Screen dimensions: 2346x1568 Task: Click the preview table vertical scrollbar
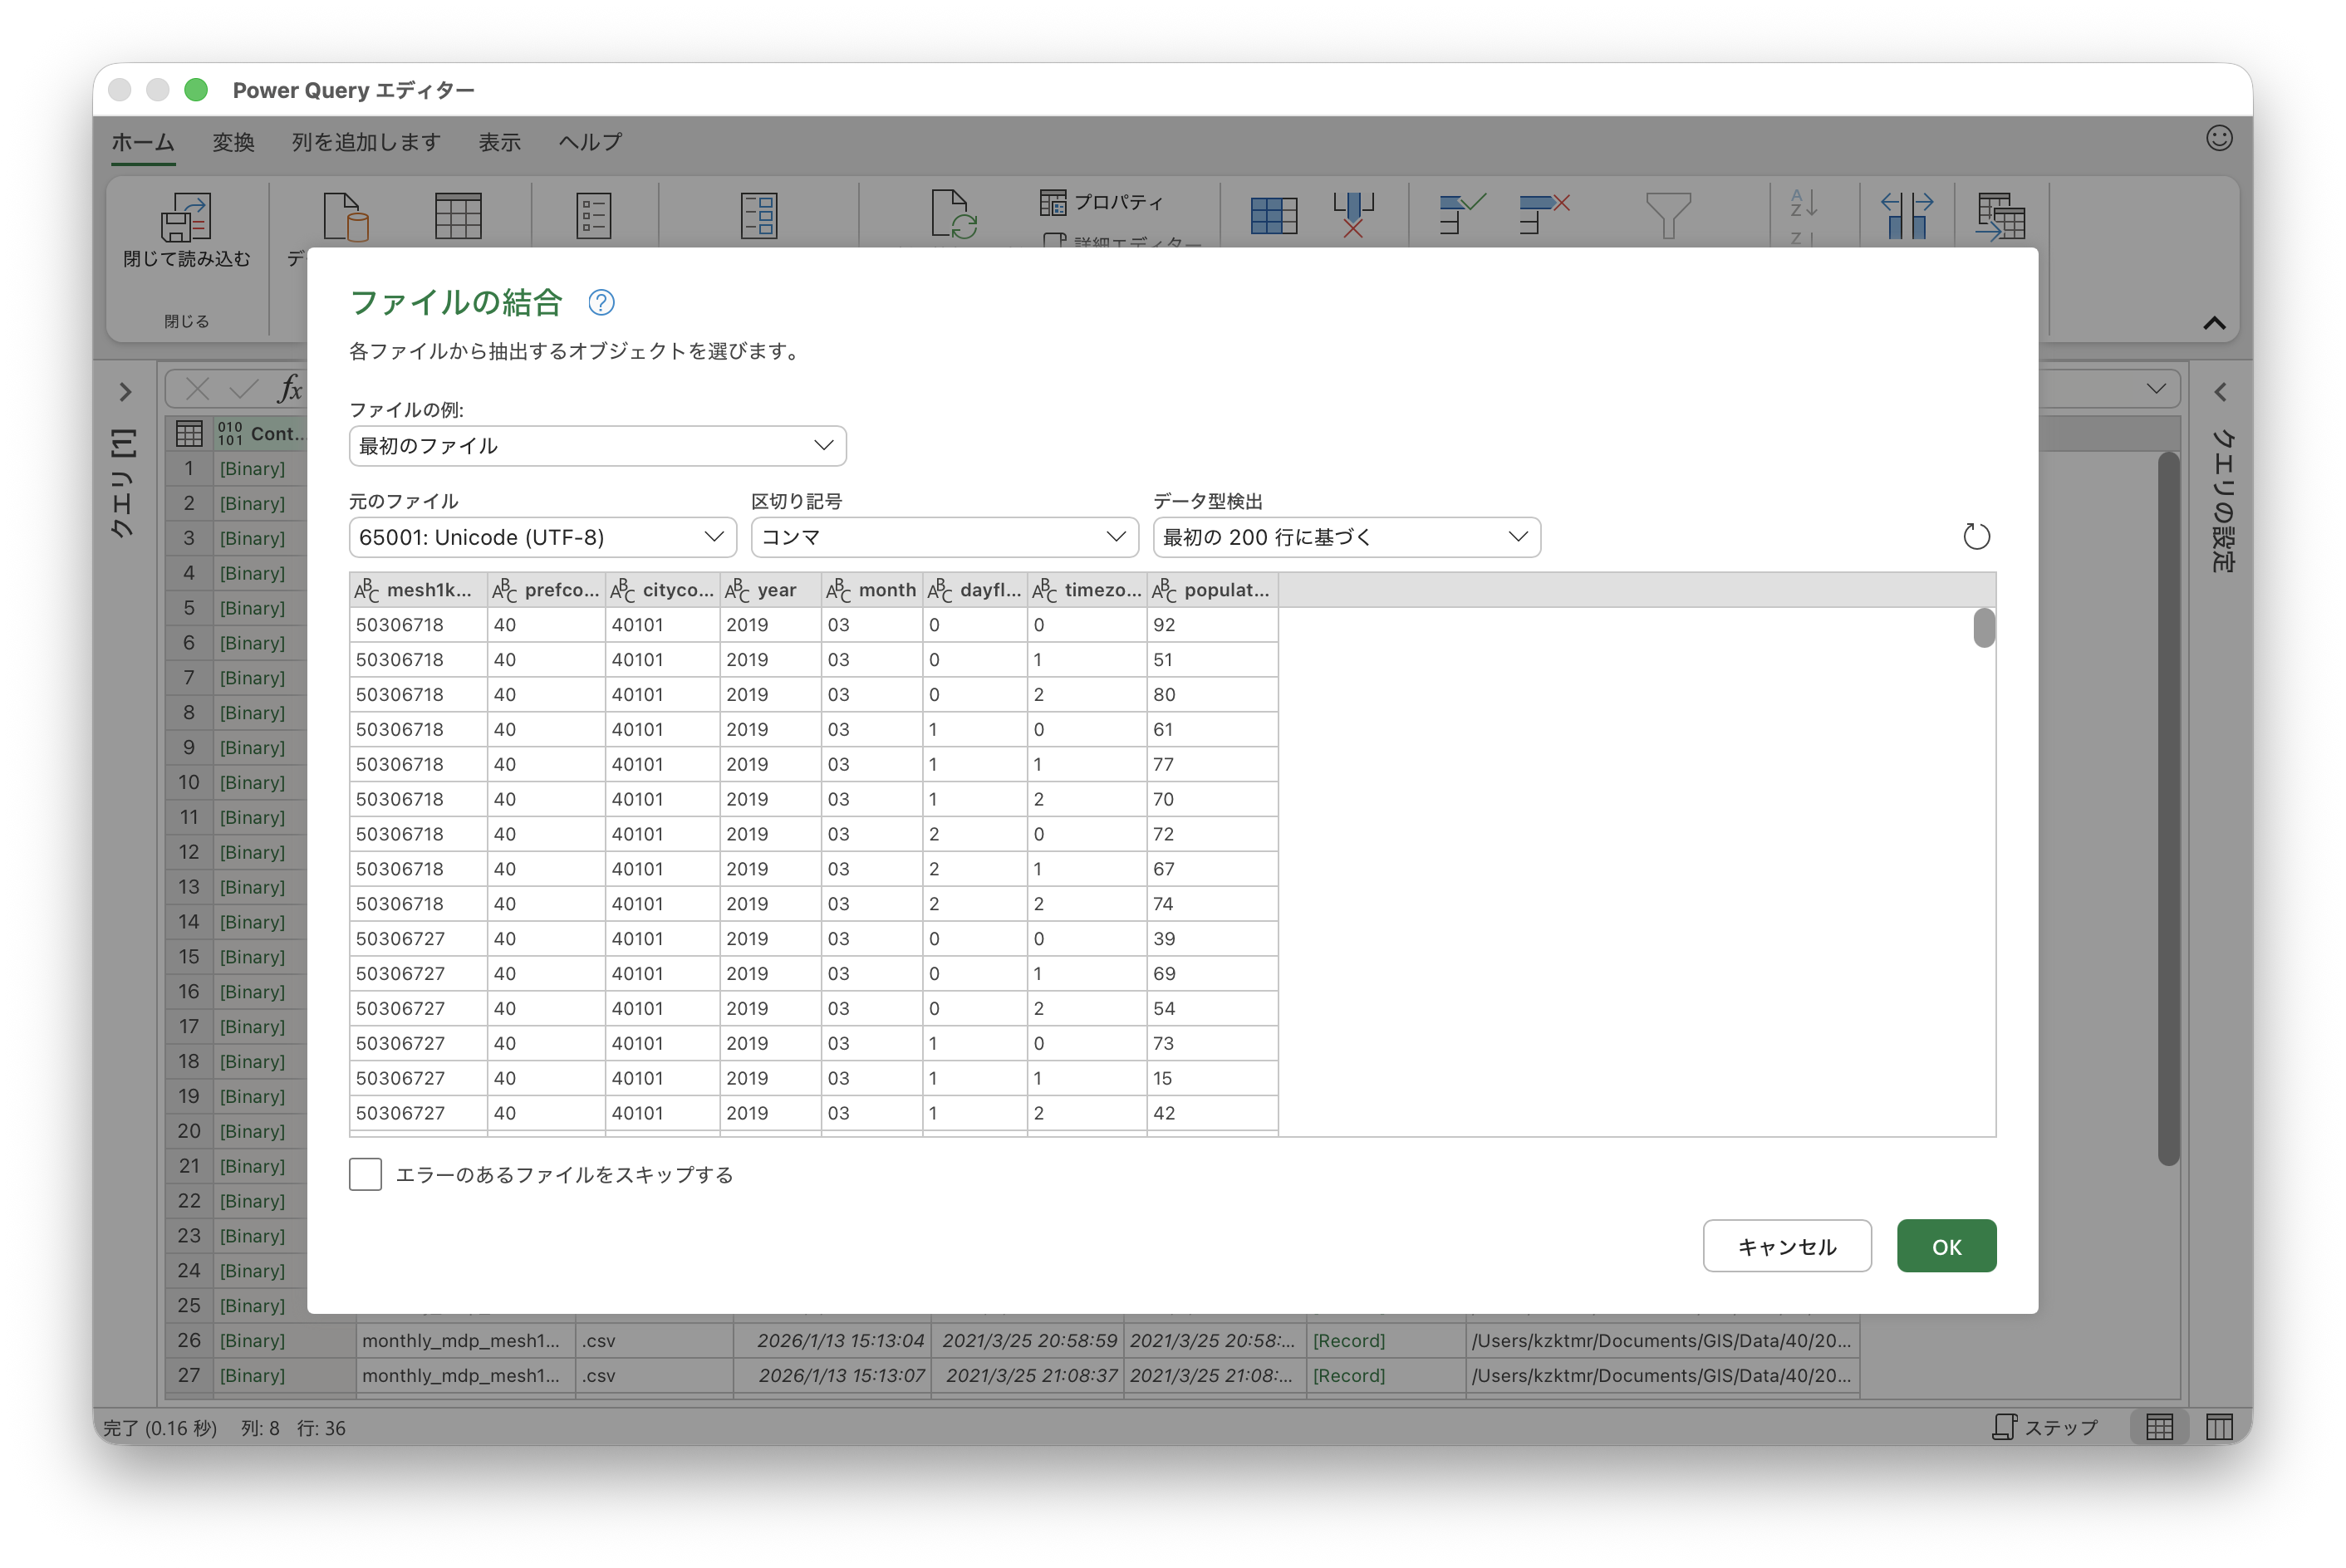pyautogui.click(x=1984, y=629)
